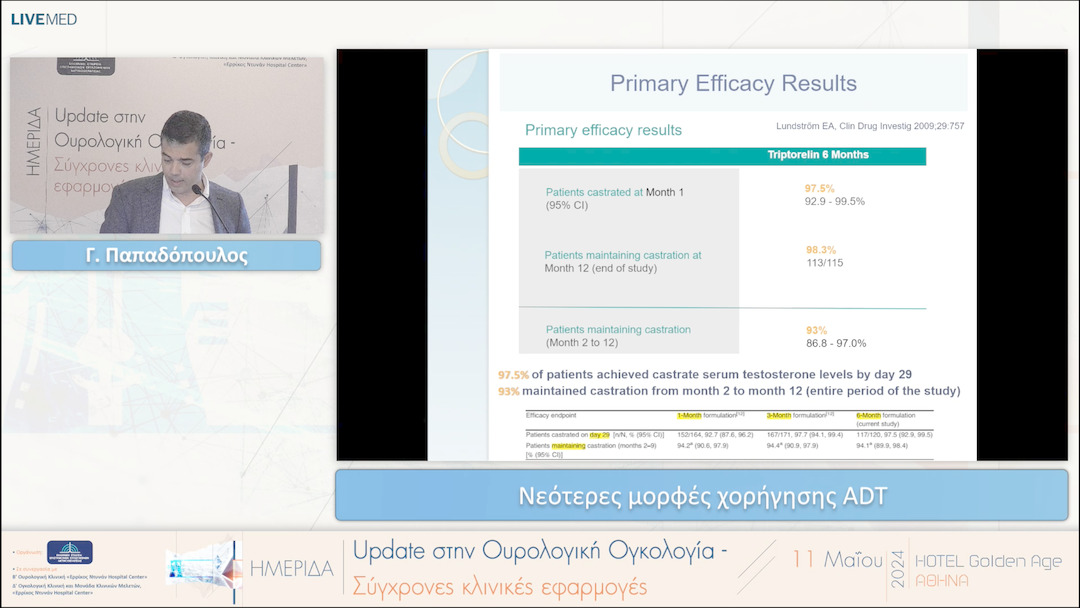Select the speaker name label Γ. Παπαδόπουλος
The width and height of the screenshot is (1080, 608).
(166, 255)
